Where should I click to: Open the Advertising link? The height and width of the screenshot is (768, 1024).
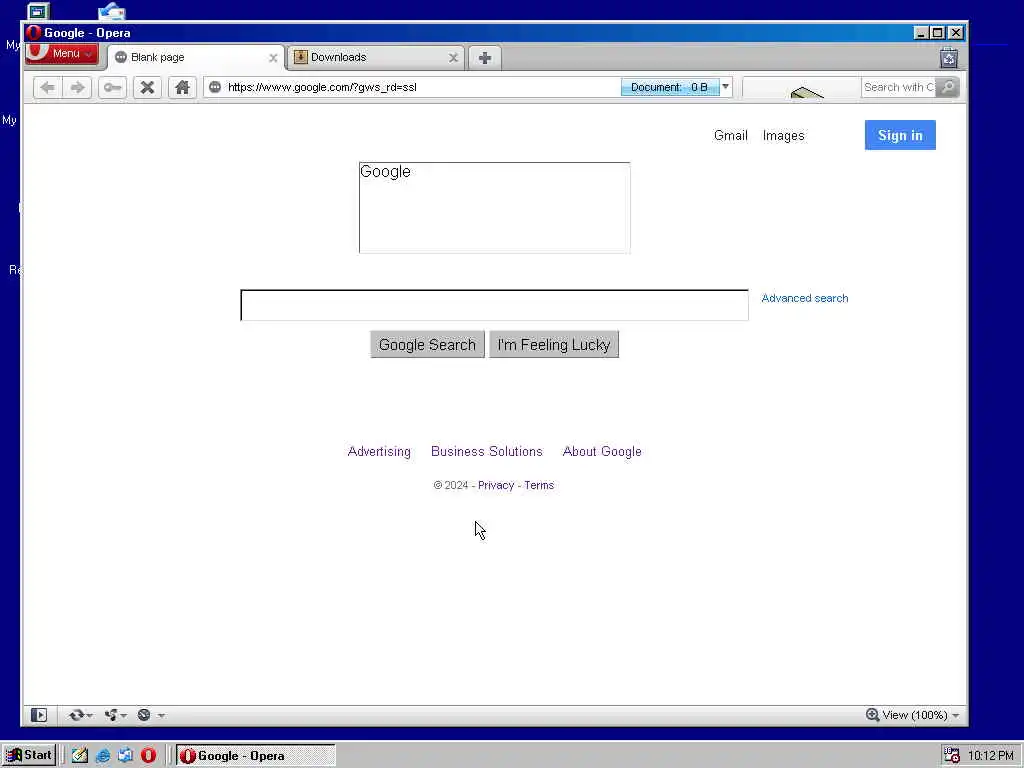pos(379,452)
